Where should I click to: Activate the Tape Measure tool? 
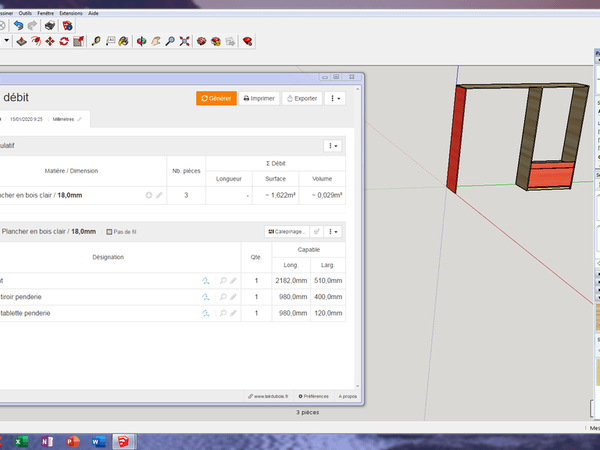[x=96, y=41]
